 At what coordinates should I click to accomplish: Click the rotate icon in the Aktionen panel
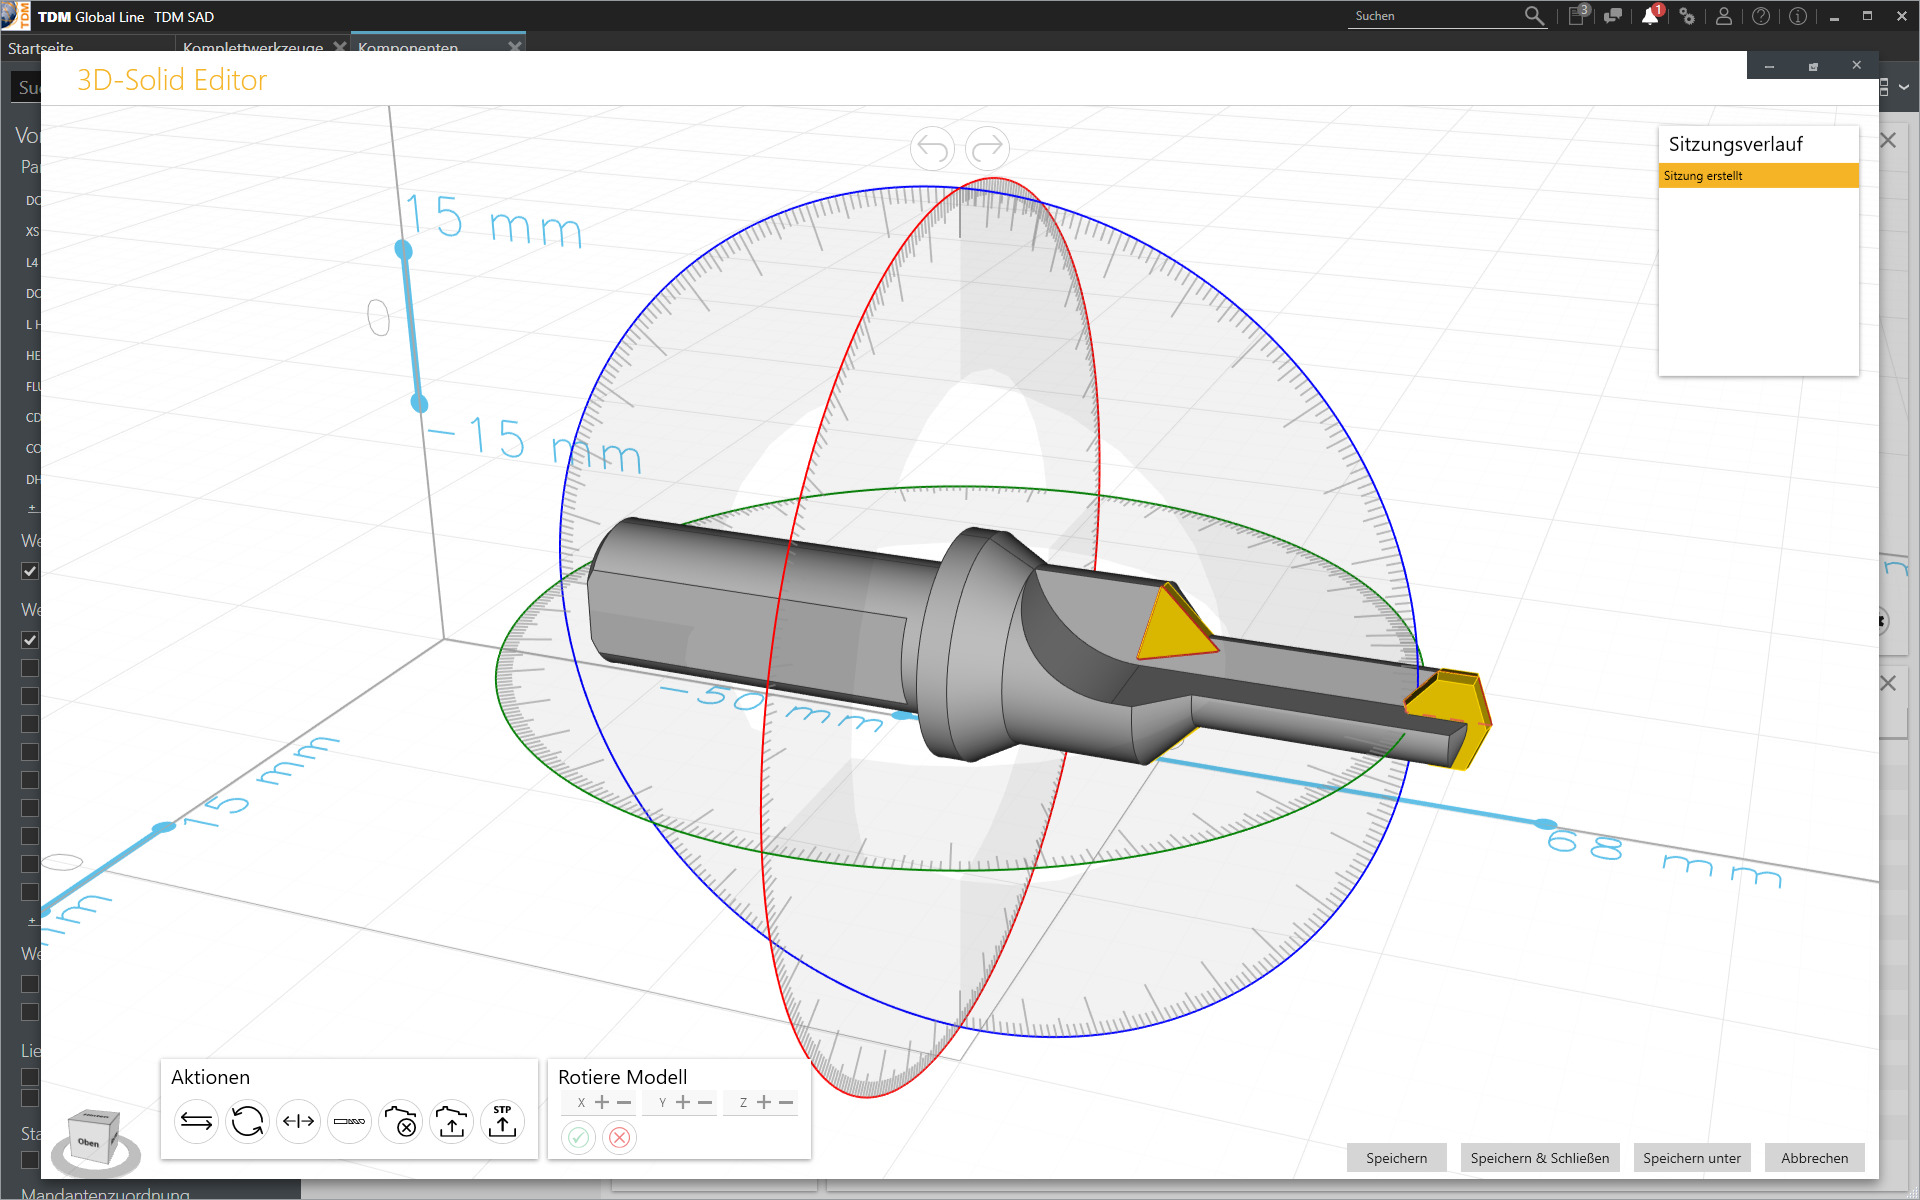pyautogui.click(x=247, y=1122)
